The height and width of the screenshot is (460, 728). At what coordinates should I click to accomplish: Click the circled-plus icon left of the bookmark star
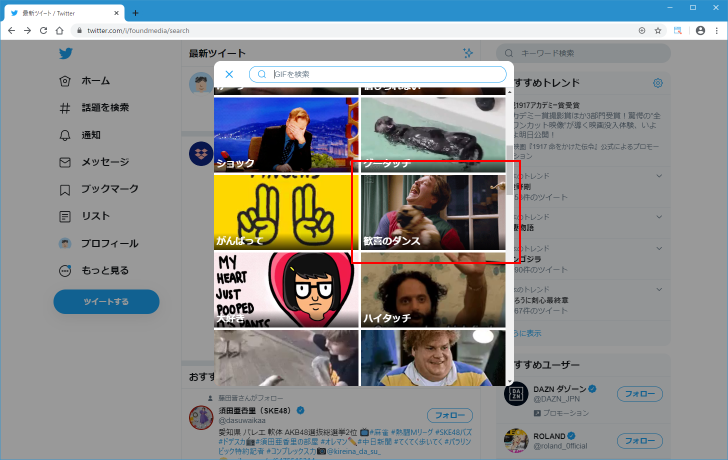click(x=642, y=31)
